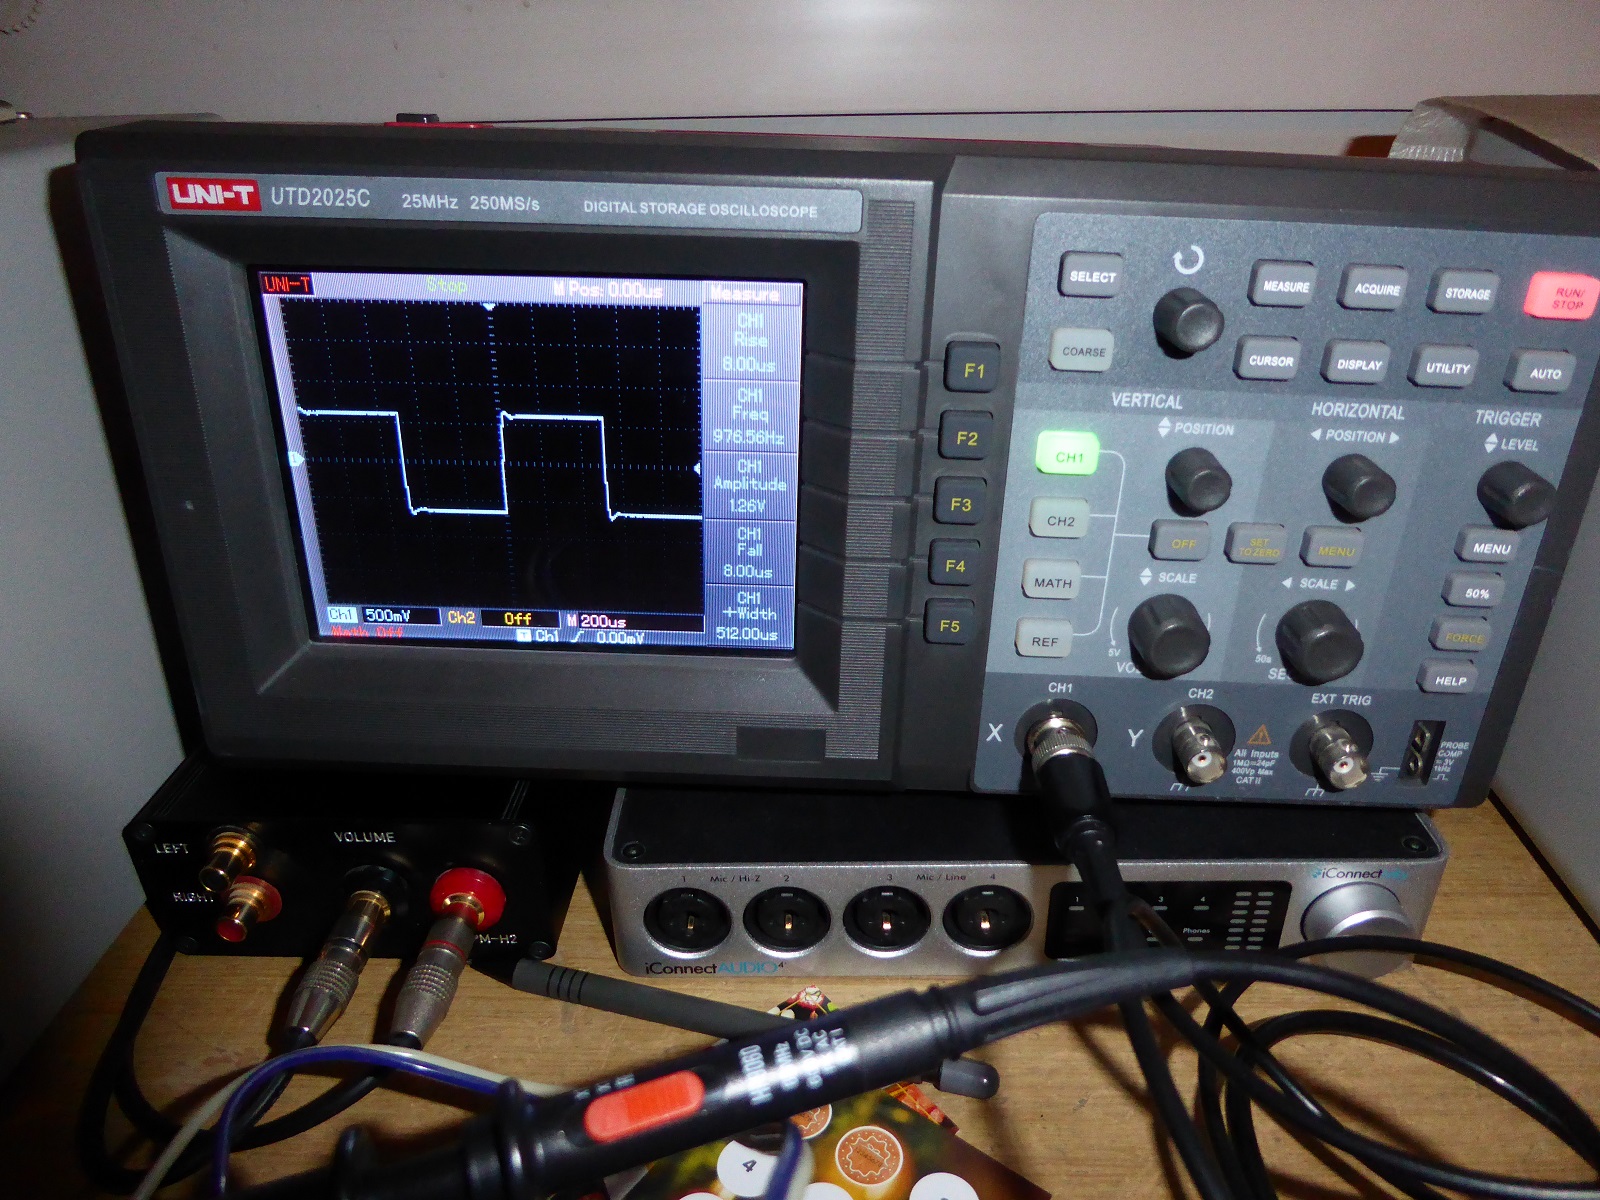Click the vertical SCALE knob
This screenshot has width=1600, height=1200.
pyautogui.click(x=1169, y=635)
